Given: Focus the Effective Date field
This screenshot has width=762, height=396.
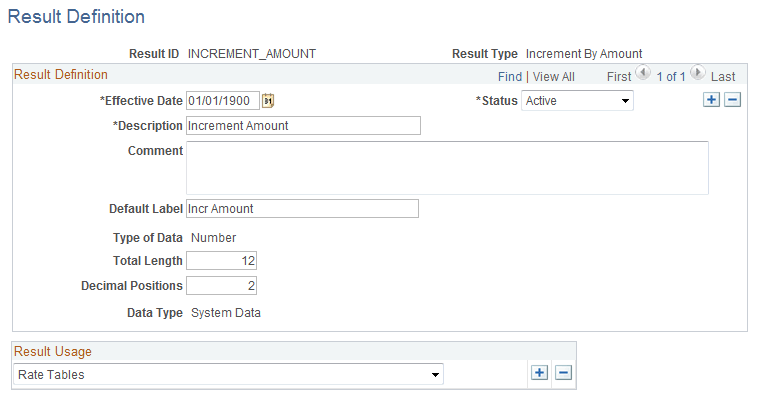Looking at the screenshot, I should point(223,101).
